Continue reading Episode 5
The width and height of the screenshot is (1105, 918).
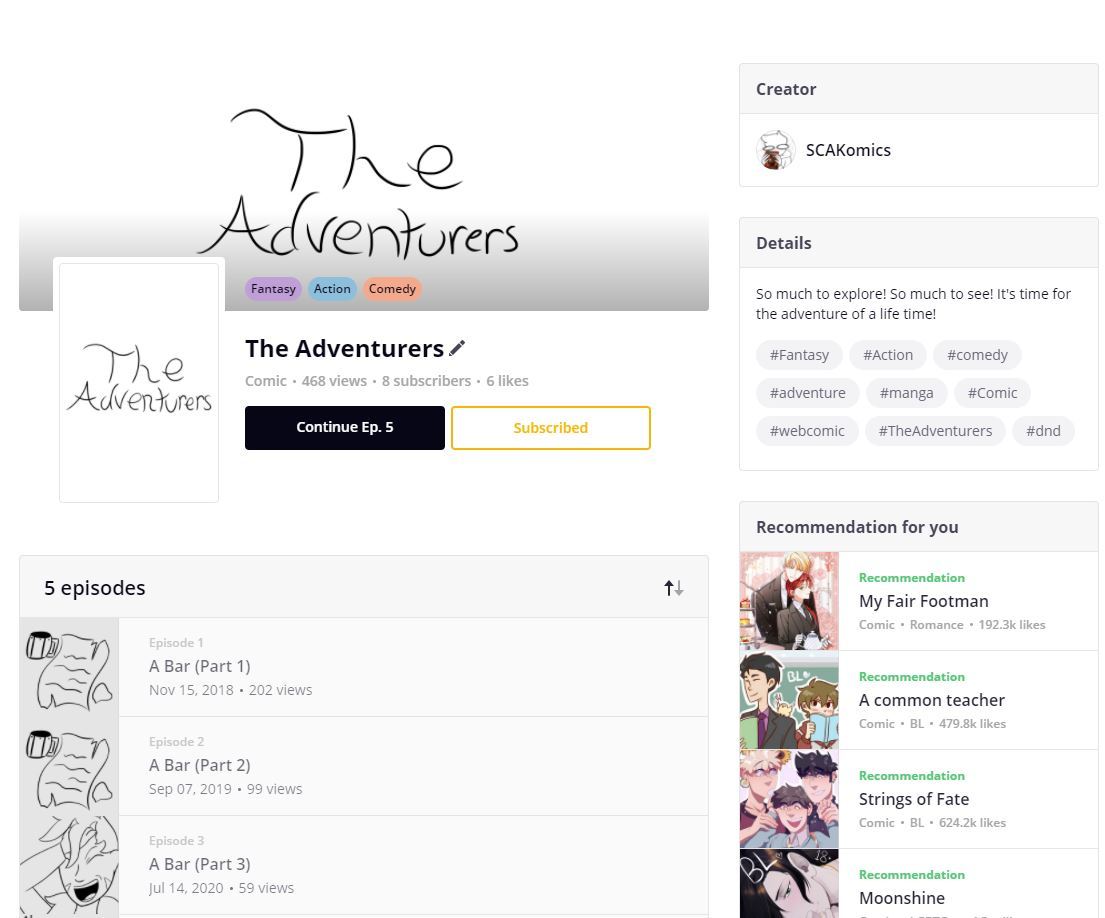pyautogui.click(x=345, y=428)
